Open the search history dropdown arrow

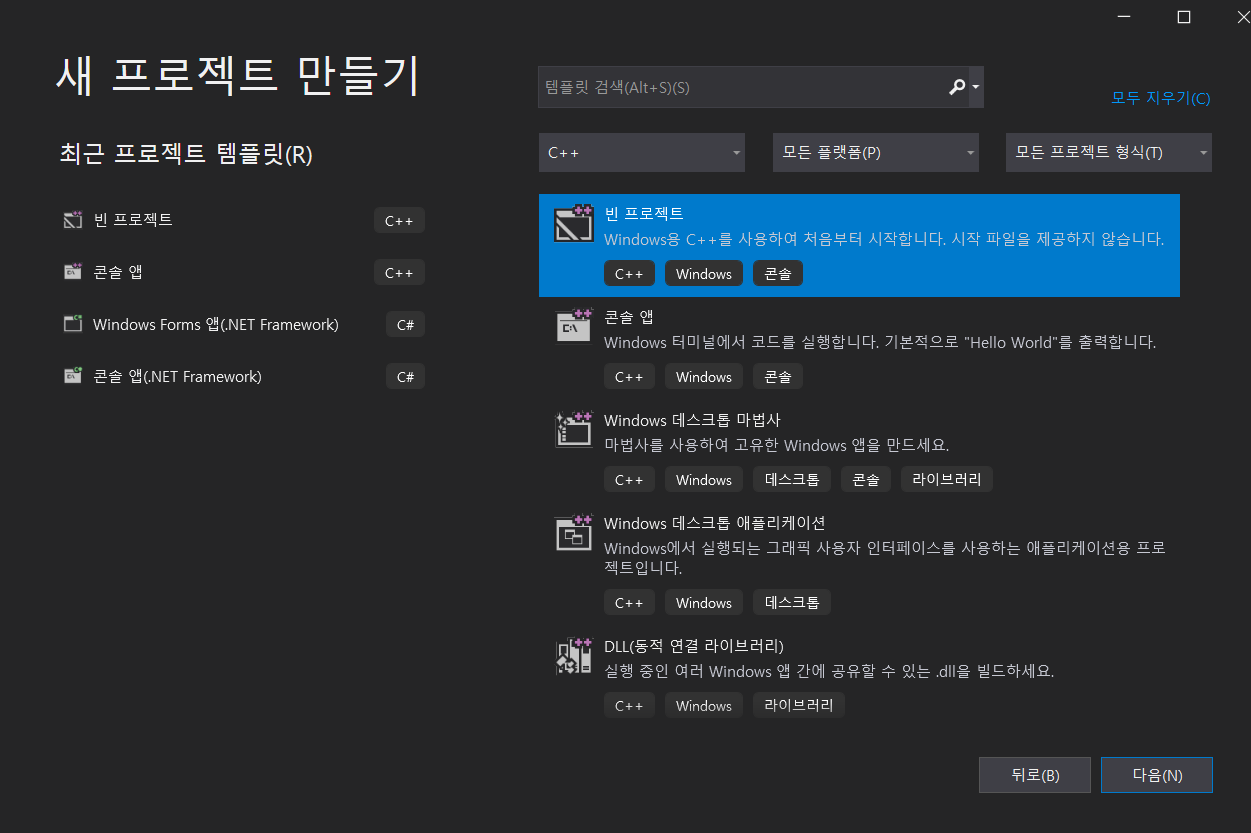click(x=976, y=87)
